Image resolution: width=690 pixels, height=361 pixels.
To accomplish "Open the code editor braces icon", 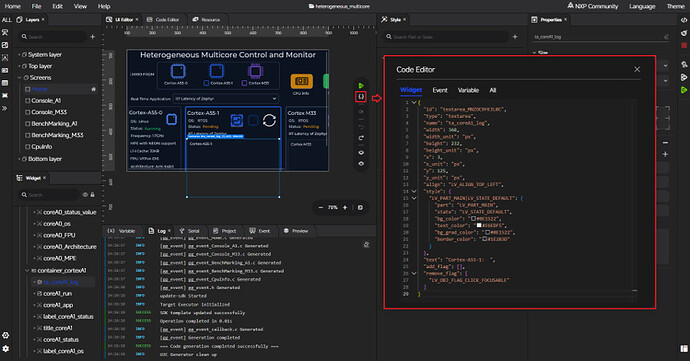I will (361, 96).
